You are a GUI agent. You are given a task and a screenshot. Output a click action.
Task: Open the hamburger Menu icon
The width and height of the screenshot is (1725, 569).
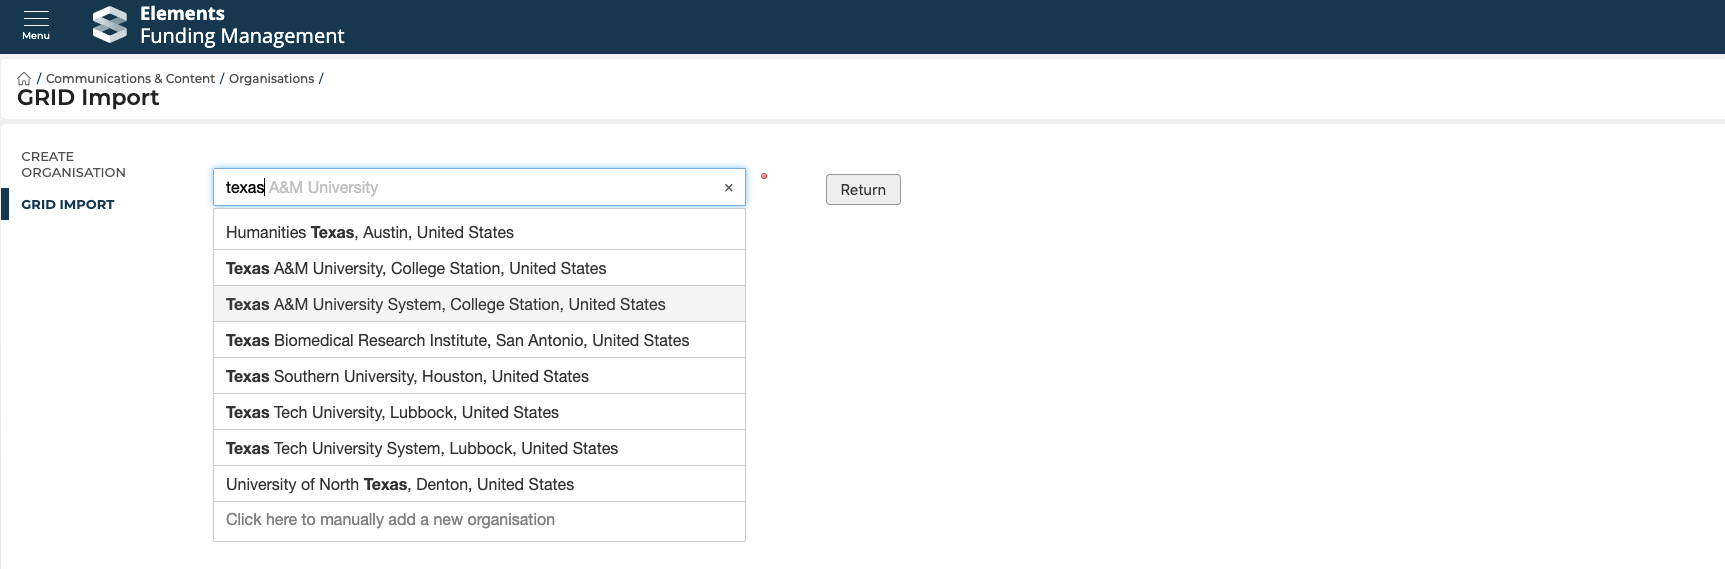tap(36, 25)
